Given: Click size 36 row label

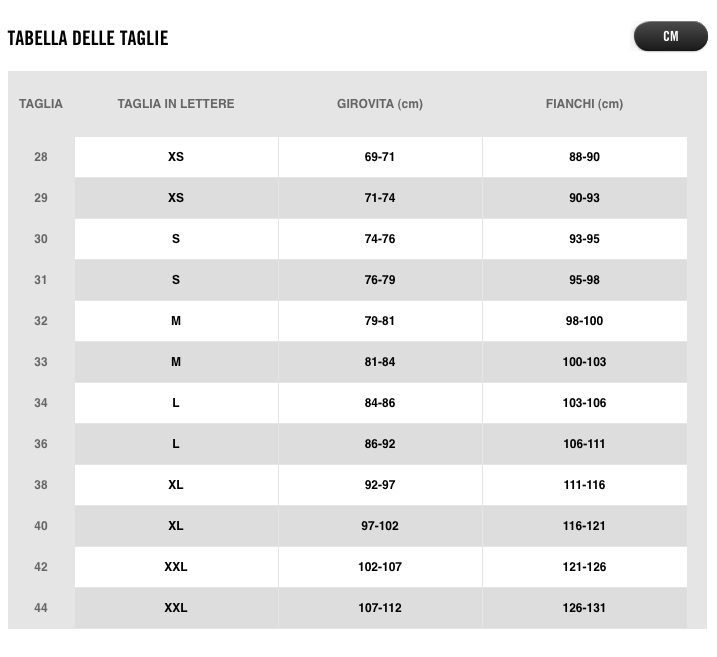Looking at the screenshot, I should tap(41, 444).
